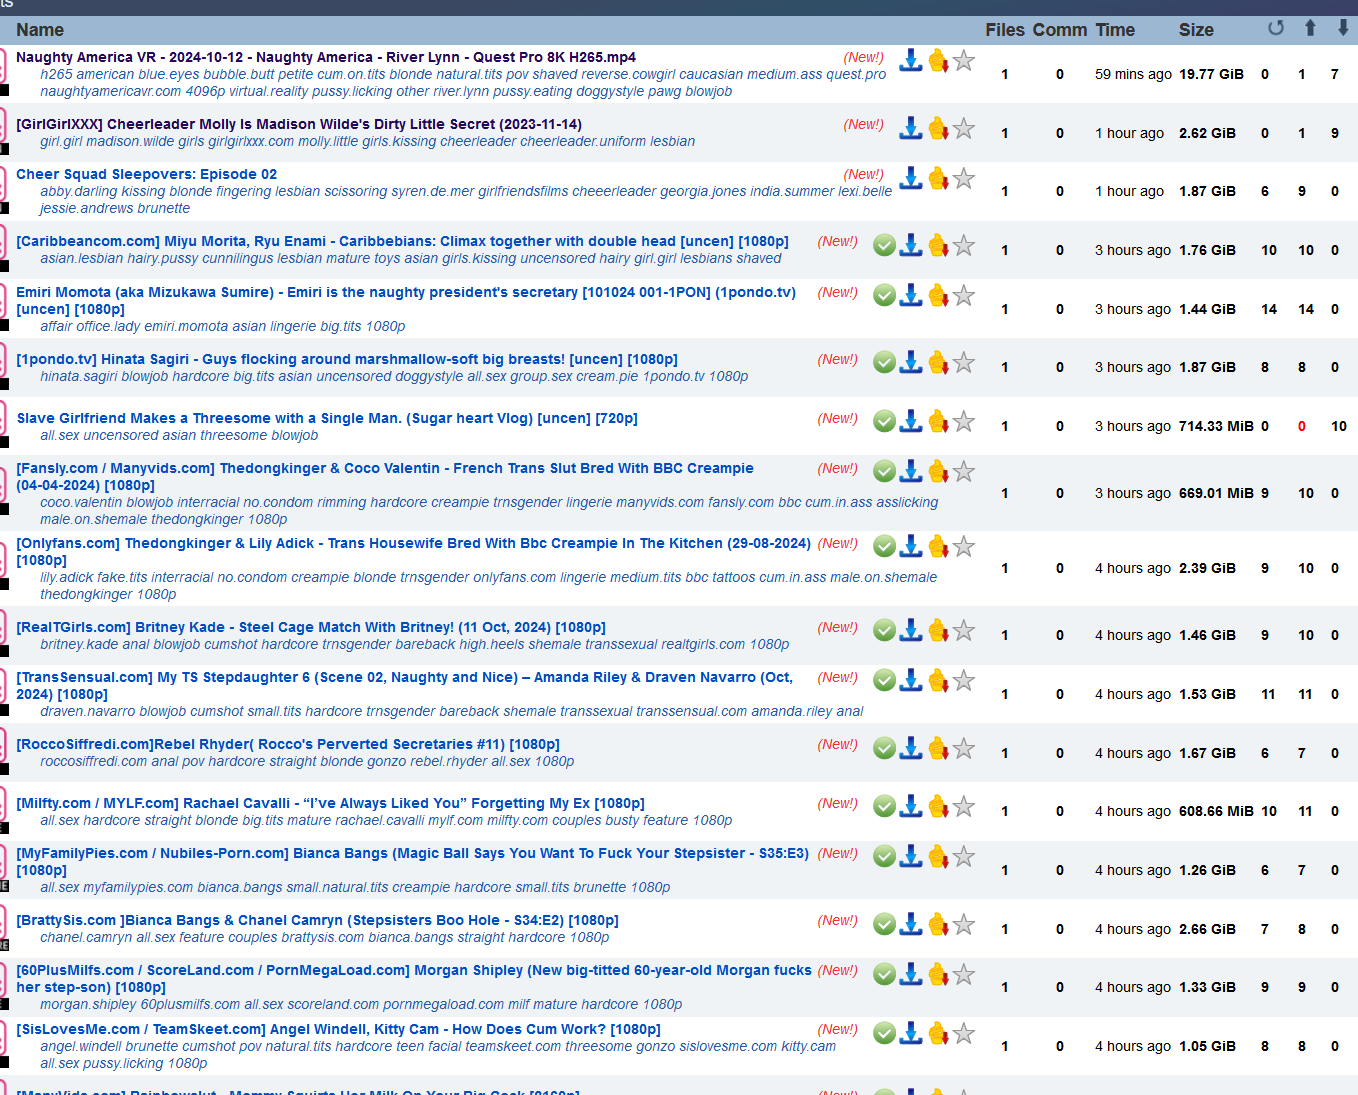The image size is (1358, 1095).
Task: Download the 1.26 GiB MyFamilyPies torrent
Action: point(910,856)
